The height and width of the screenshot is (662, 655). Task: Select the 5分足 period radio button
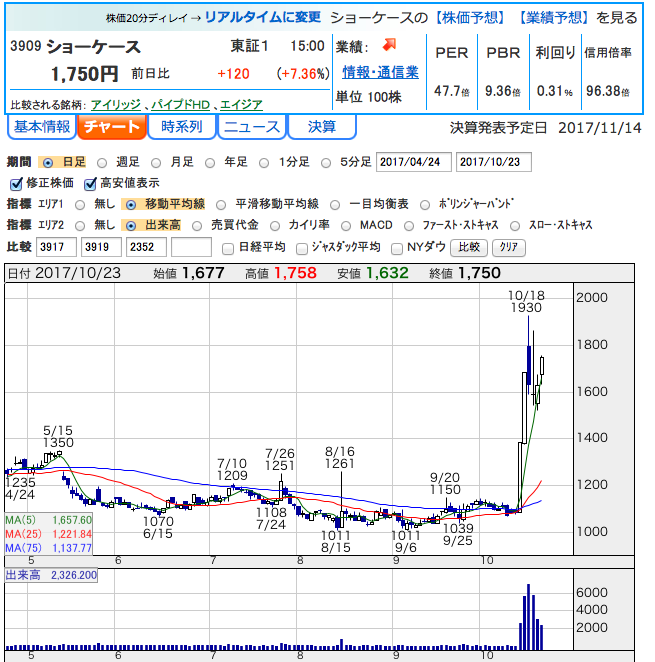326,163
